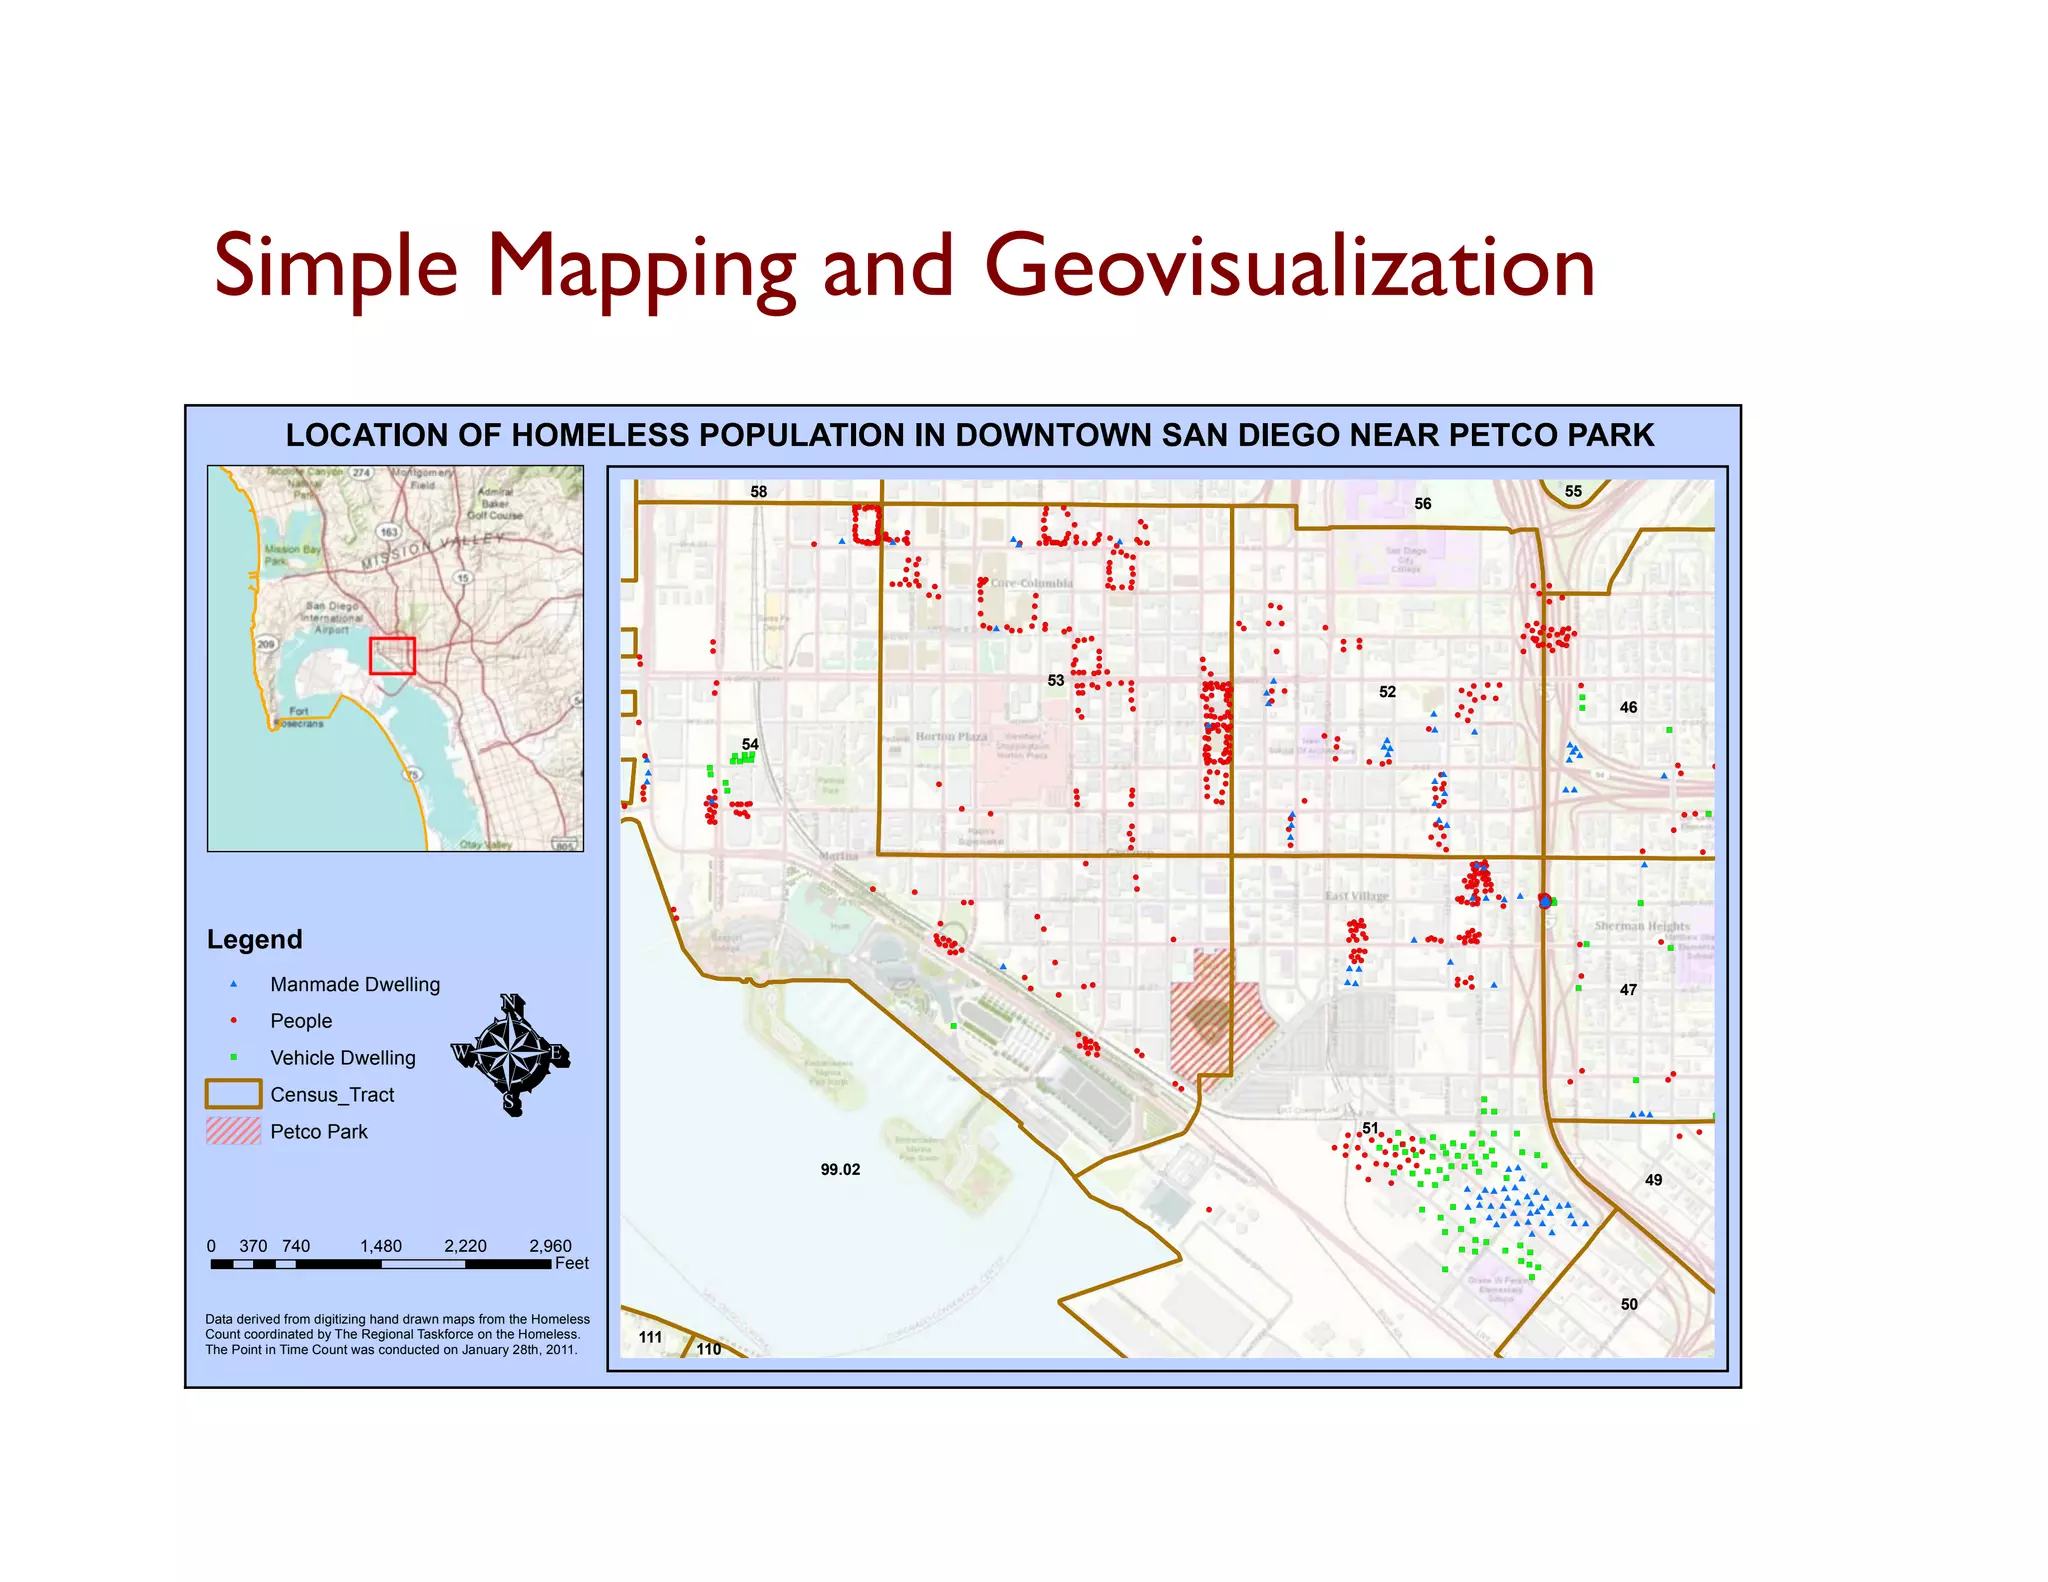This screenshot has height=1582, width=2048.
Task: Click census tract label 53
Action: [x=1056, y=680]
